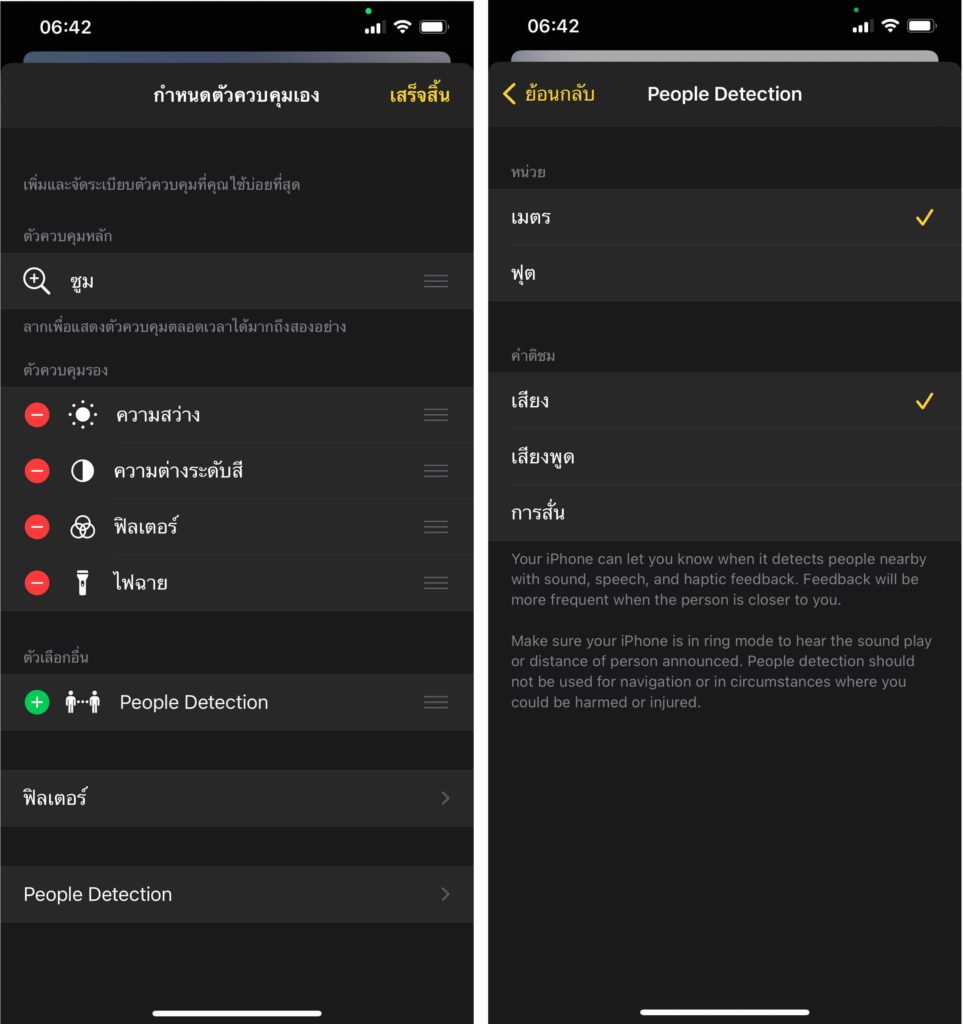Select the เสียง (sound) feedback row
The height and width of the screenshot is (1024, 963).
pyautogui.click(x=725, y=401)
